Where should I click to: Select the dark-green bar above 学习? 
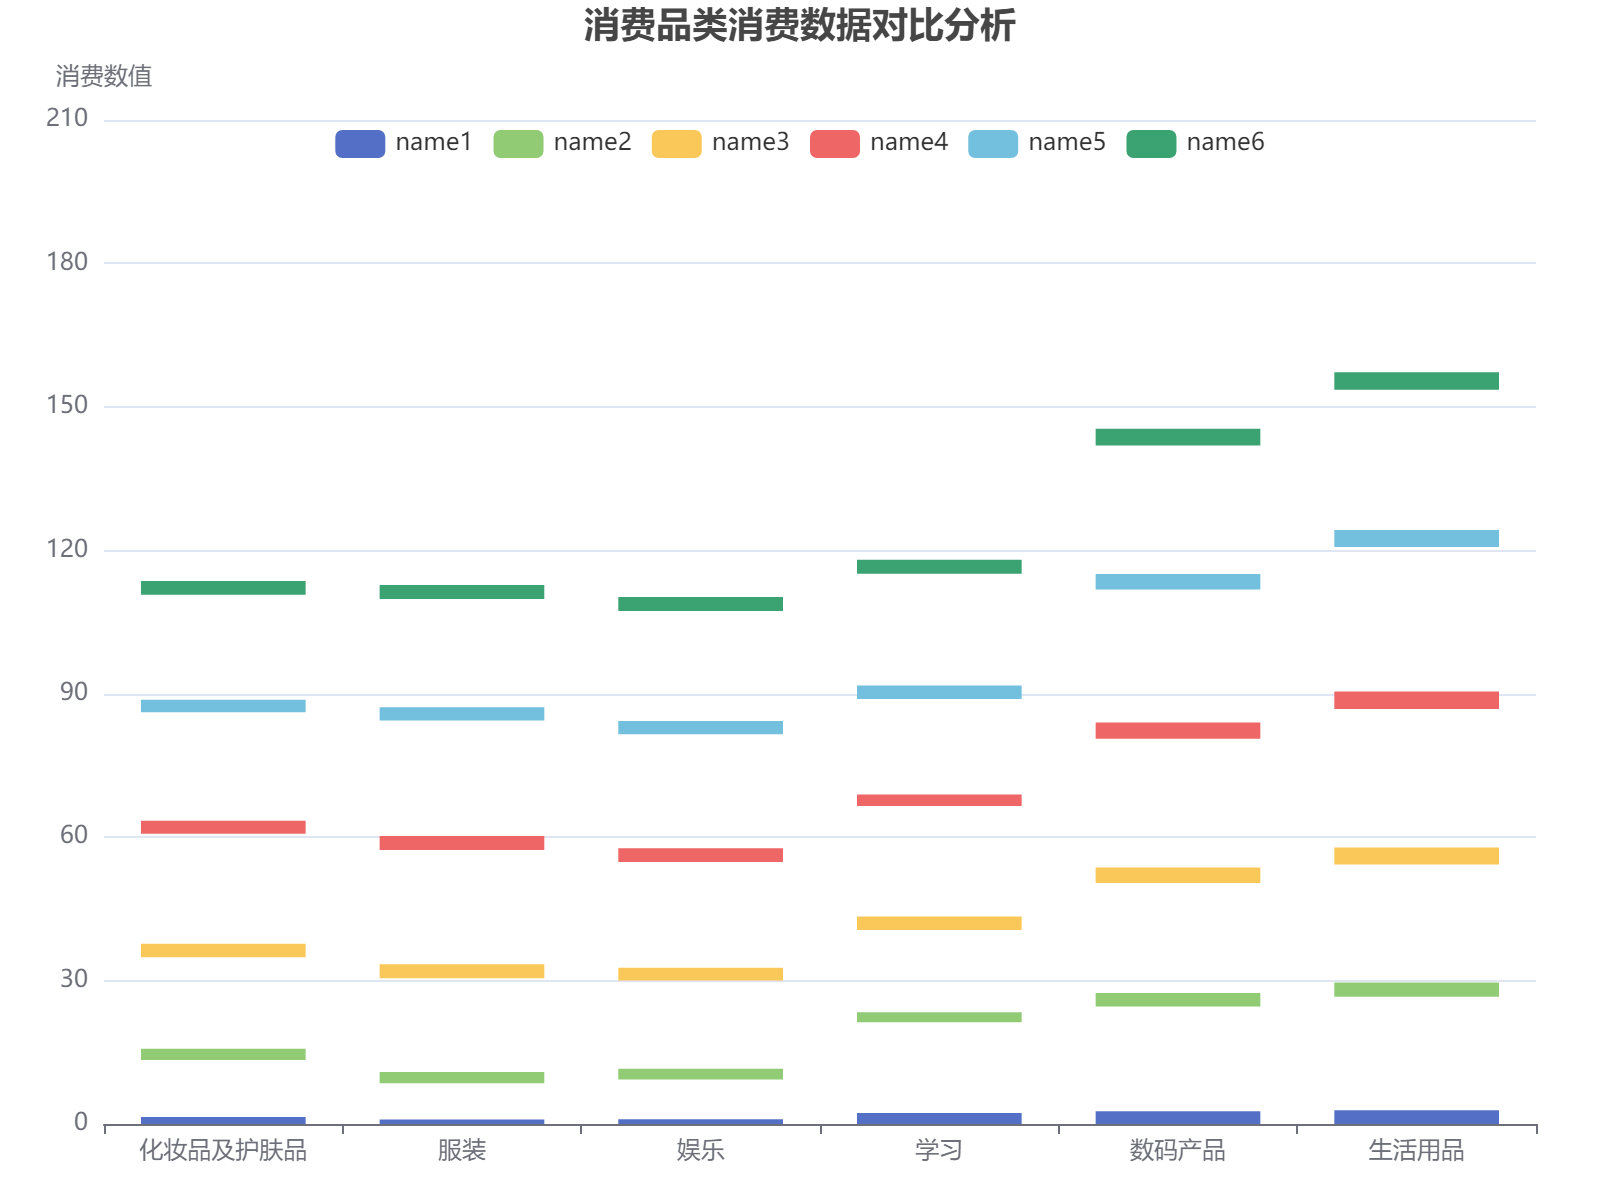point(940,565)
